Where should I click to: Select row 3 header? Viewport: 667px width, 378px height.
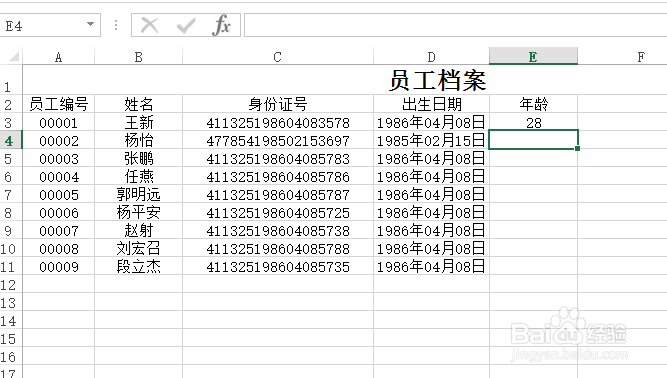click(x=11, y=122)
